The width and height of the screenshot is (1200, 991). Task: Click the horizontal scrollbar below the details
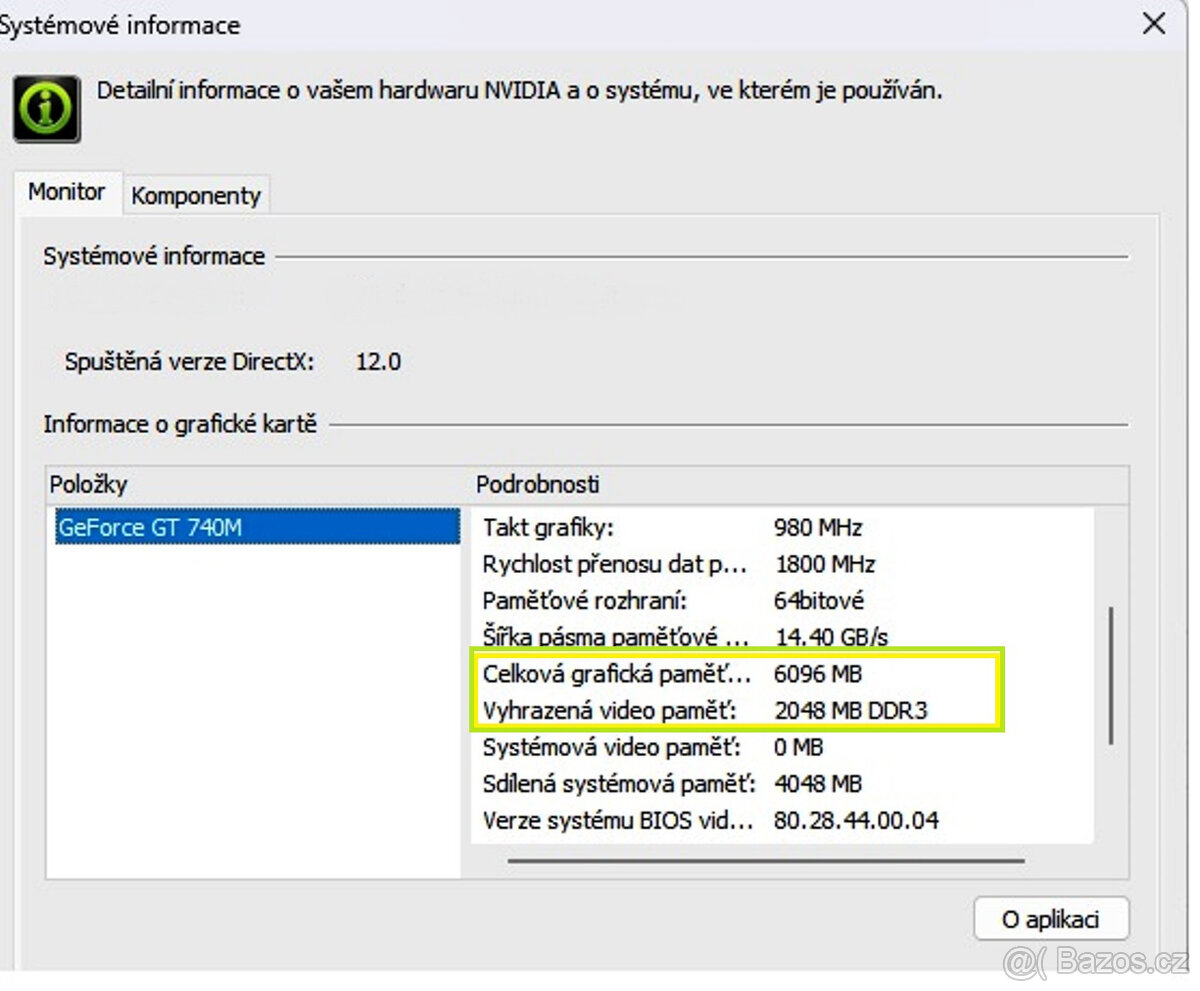(x=770, y=860)
